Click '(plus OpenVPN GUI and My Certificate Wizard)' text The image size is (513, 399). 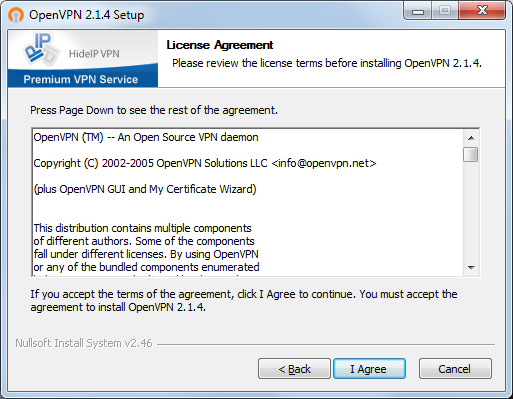point(145,189)
